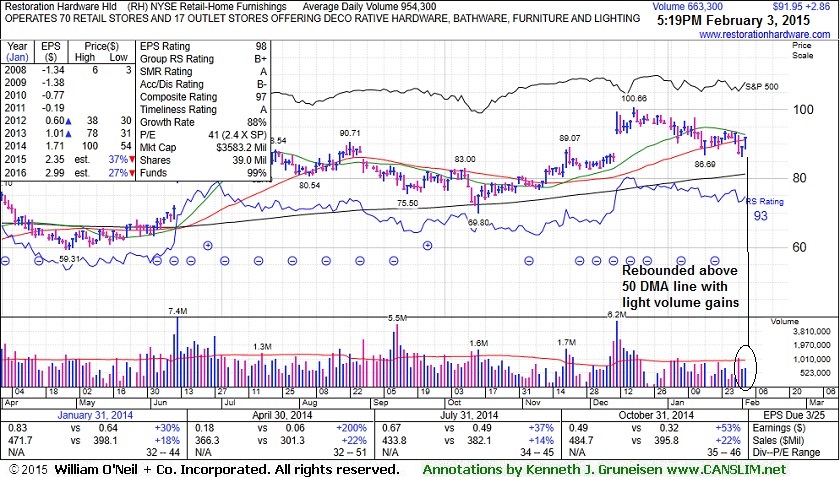The image size is (840, 477).
Task: Click the "5.5M" volume spike label
Action: coord(397,318)
